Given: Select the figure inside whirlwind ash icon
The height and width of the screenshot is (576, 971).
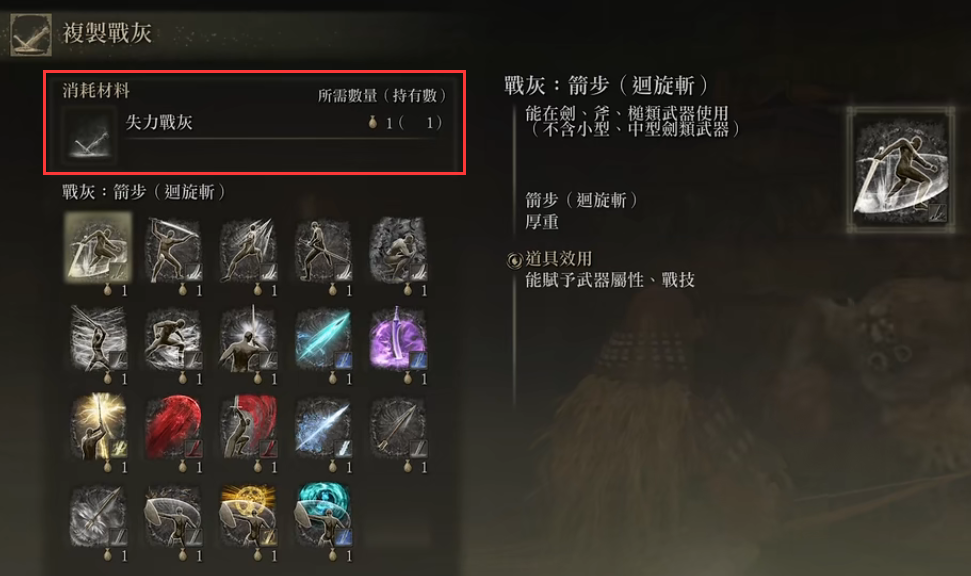Looking at the screenshot, I should pos(98,338).
